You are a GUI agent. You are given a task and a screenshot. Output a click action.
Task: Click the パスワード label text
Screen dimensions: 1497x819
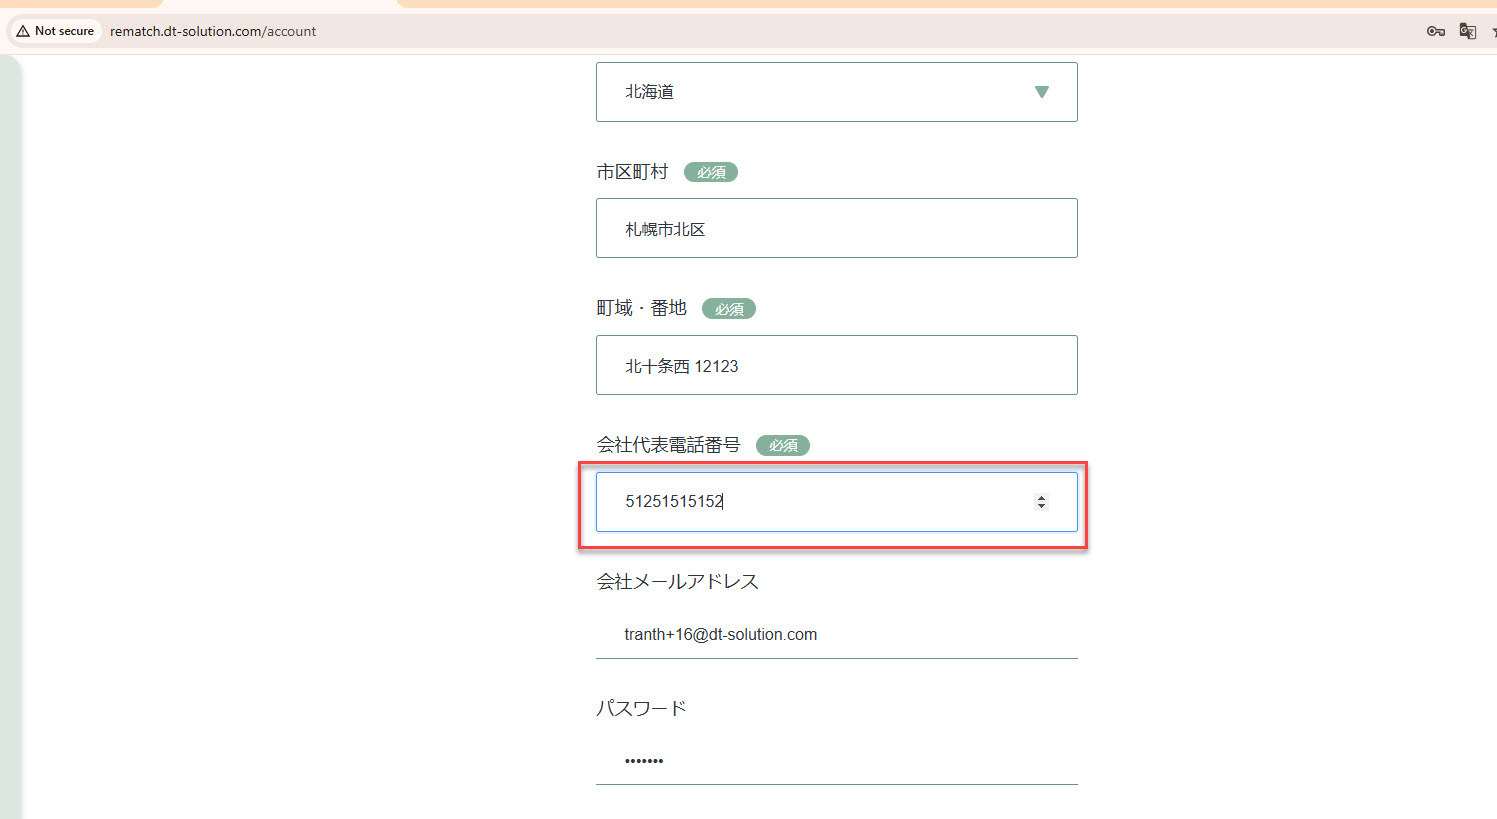coord(641,708)
